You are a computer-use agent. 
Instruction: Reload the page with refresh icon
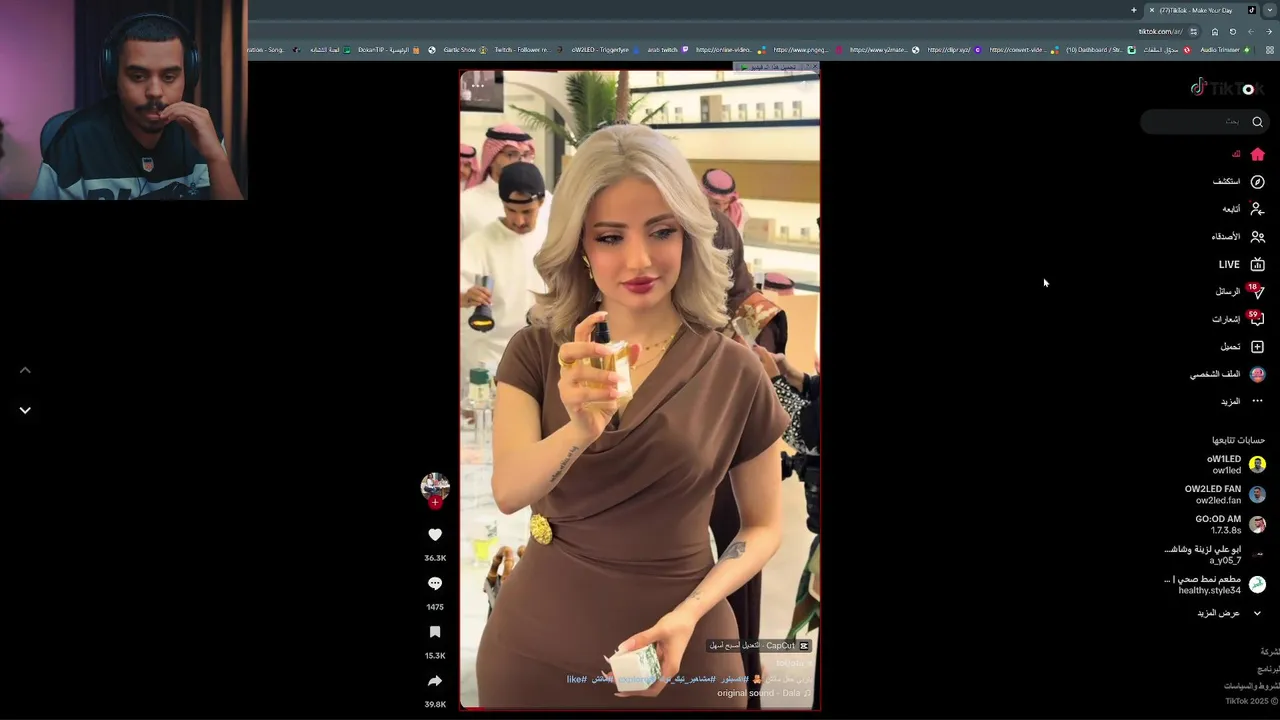(x=1232, y=31)
